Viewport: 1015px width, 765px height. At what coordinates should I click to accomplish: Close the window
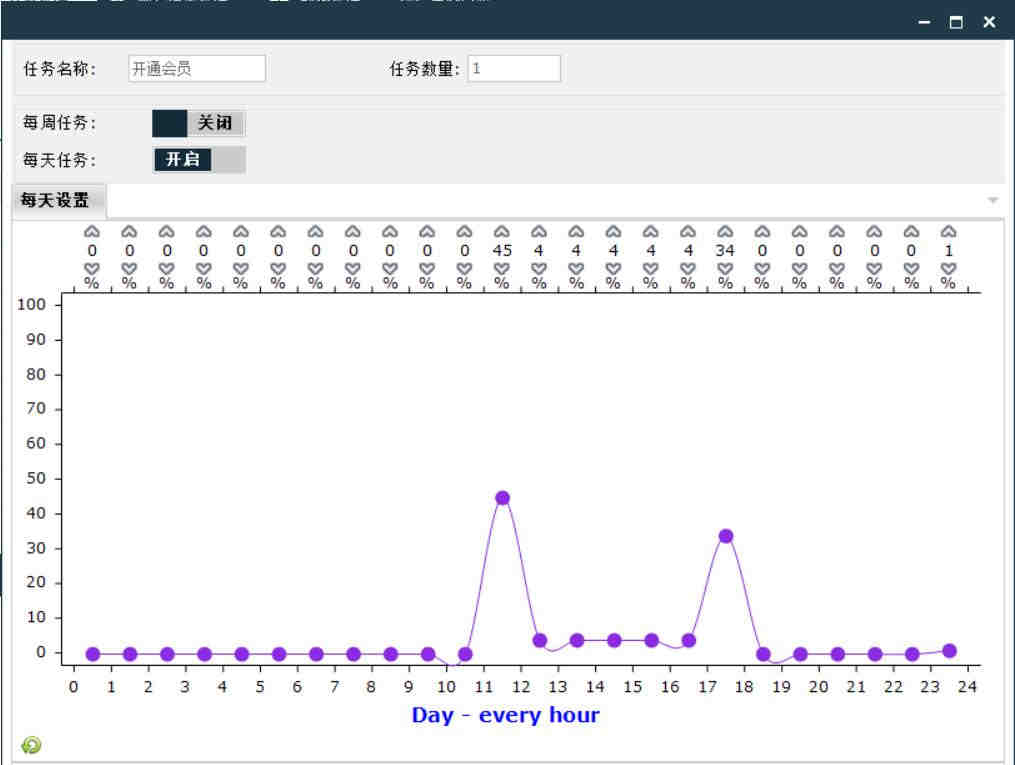click(989, 22)
